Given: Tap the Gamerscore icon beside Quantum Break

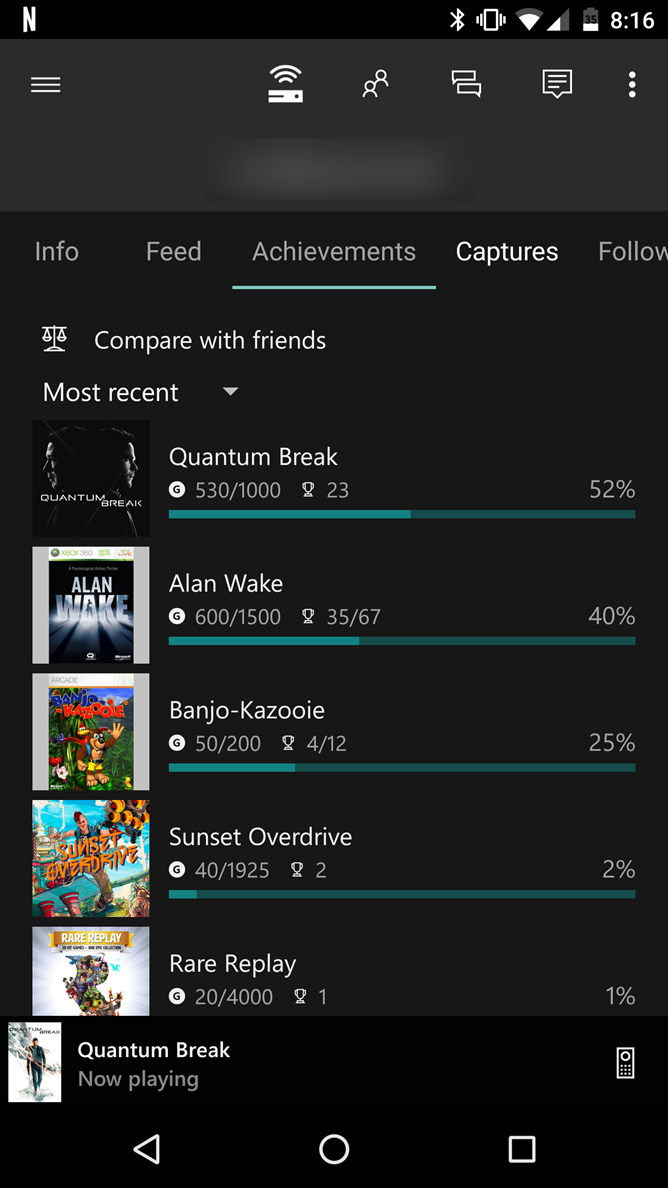Looking at the screenshot, I should pyautogui.click(x=178, y=490).
